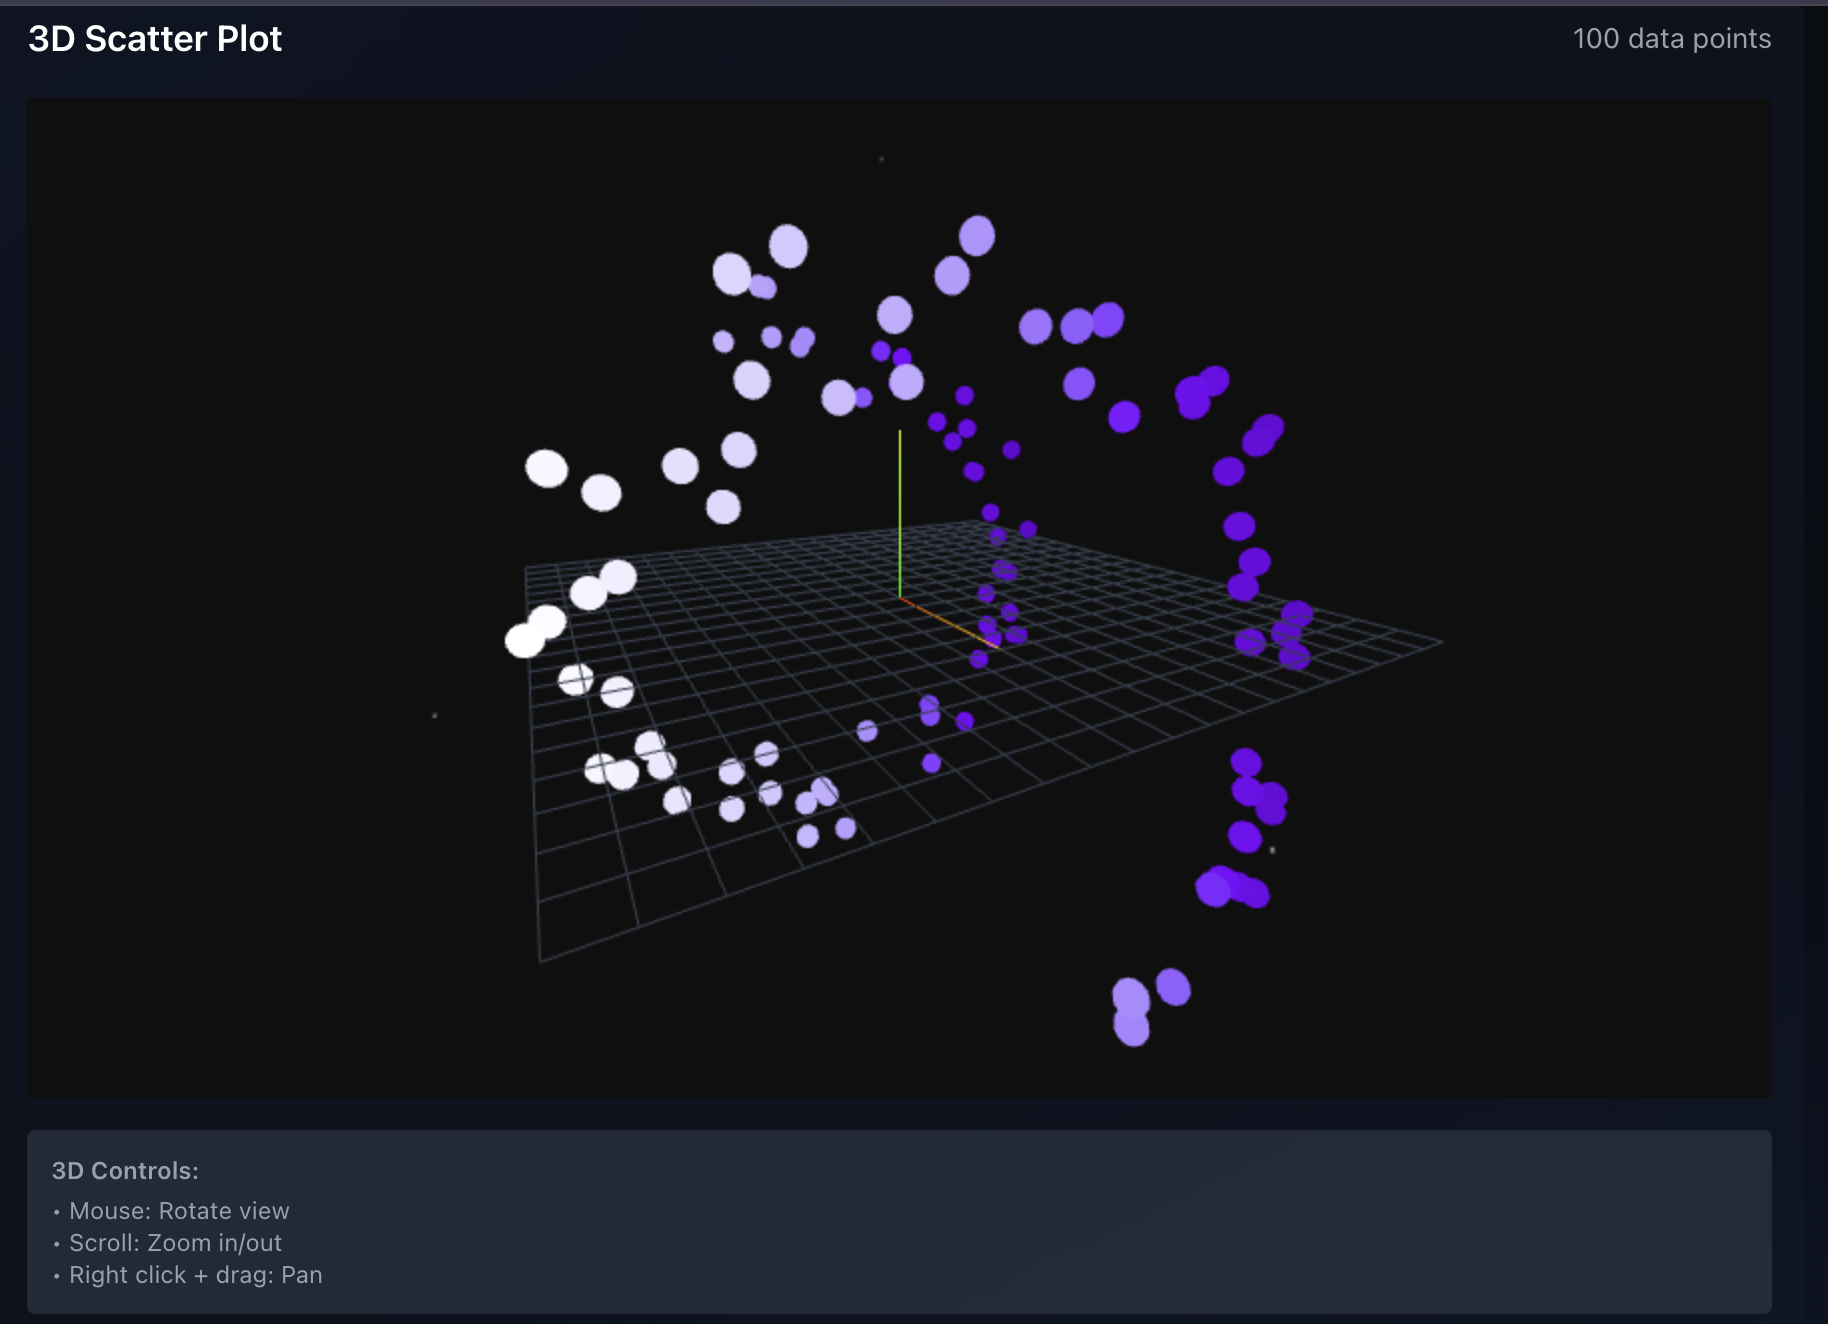Click the '100 data points' label
Image resolution: width=1828 pixels, height=1324 pixels.
[x=1671, y=38]
